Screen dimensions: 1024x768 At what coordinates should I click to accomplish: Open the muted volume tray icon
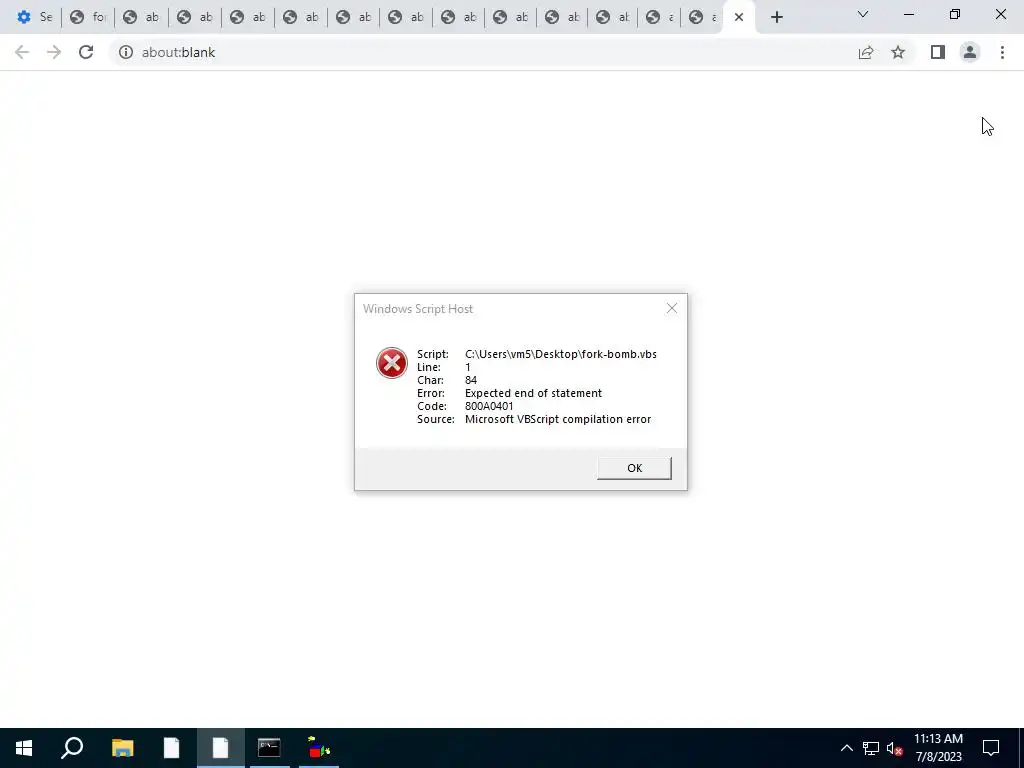click(x=894, y=748)
